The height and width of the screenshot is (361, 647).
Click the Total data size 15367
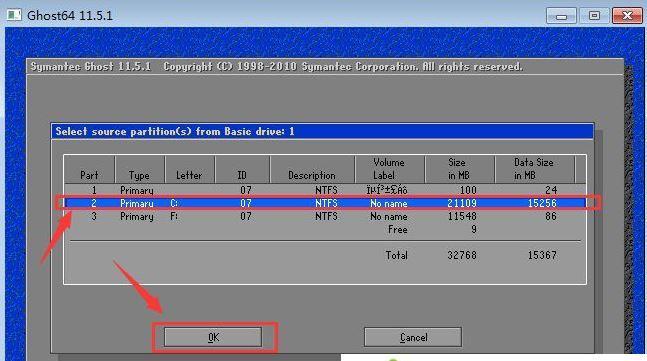click(542, 255)
